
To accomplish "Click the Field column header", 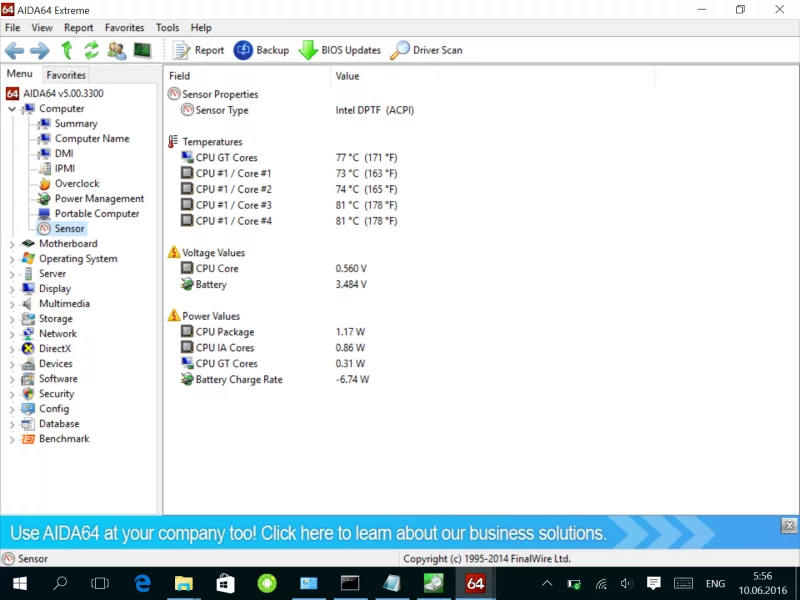I will coord(247,76).
